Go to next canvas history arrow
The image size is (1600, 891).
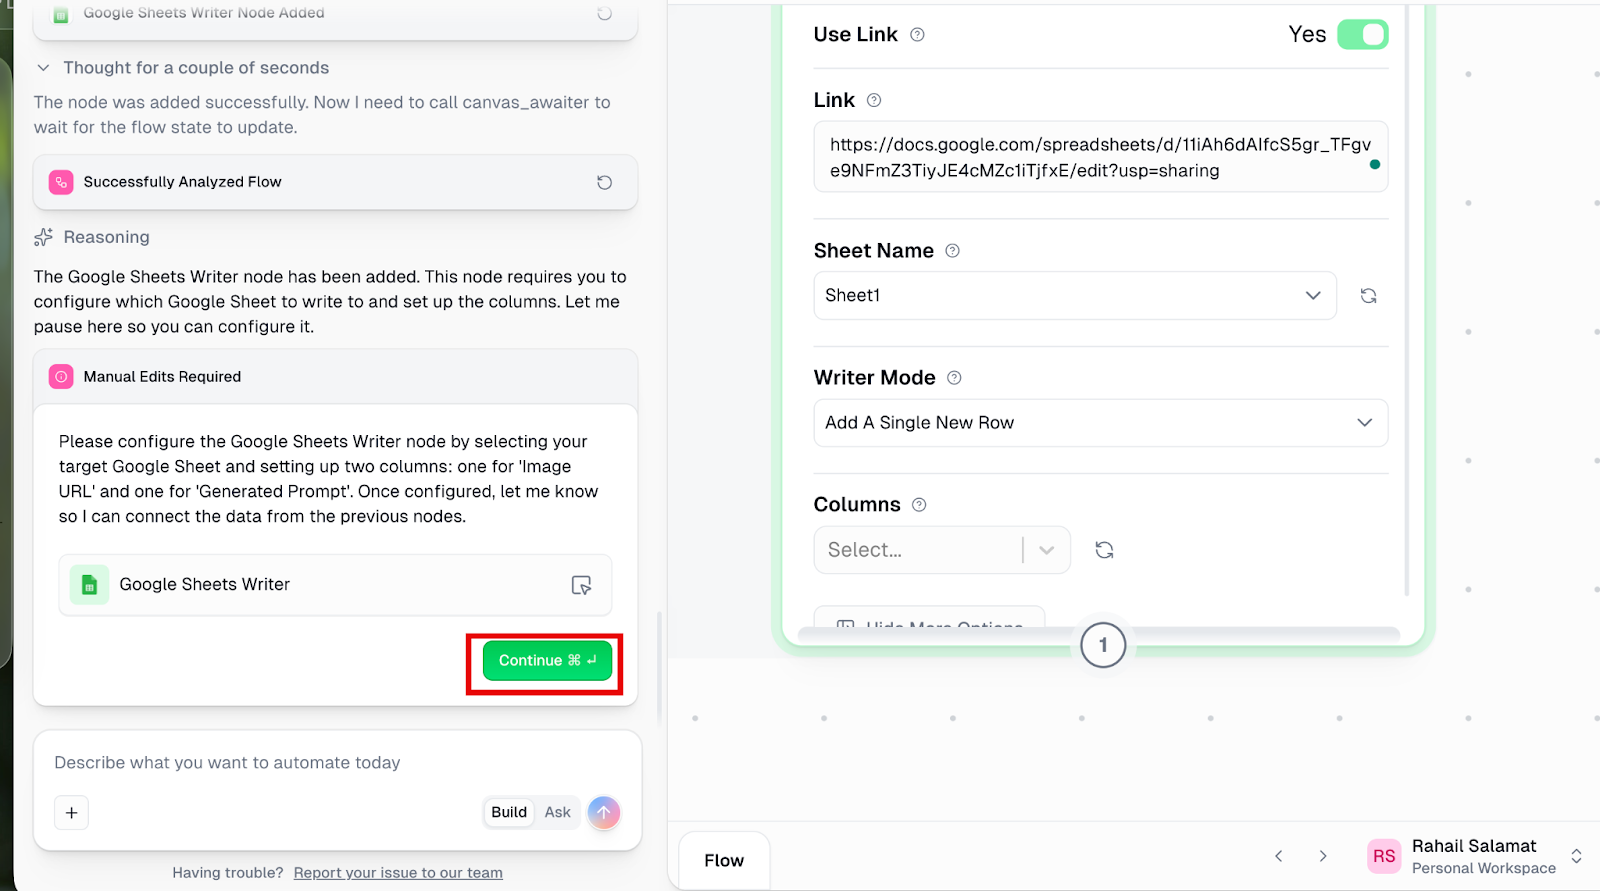click(x=1323, y=856)
